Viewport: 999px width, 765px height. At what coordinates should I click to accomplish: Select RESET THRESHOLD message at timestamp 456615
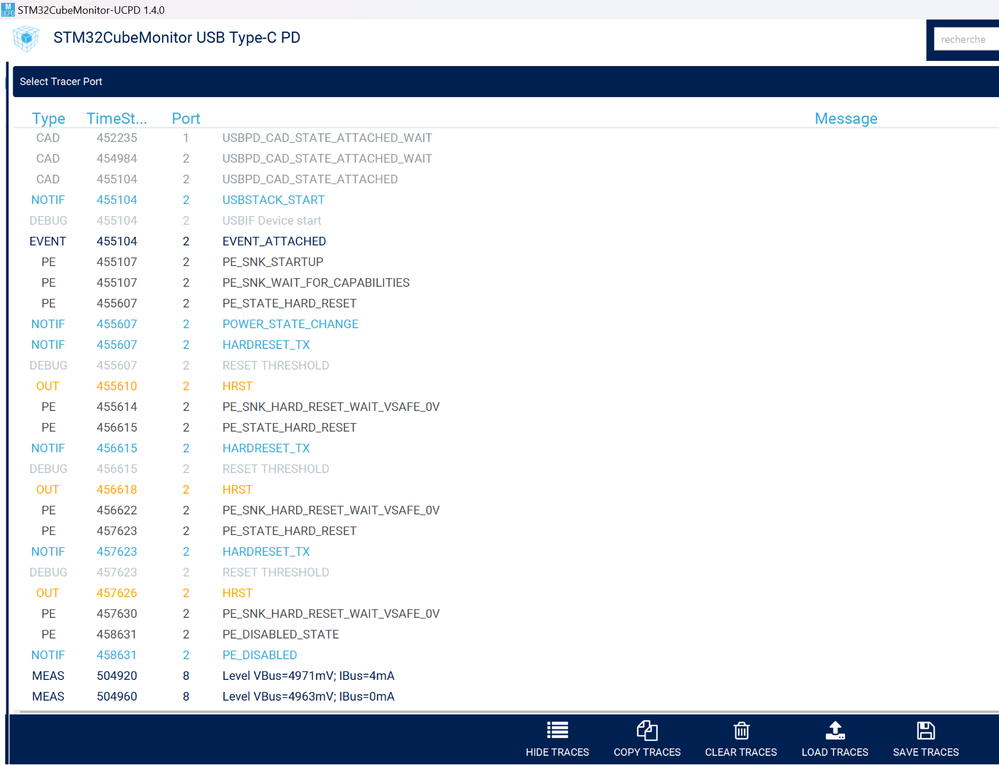point(276,469)
